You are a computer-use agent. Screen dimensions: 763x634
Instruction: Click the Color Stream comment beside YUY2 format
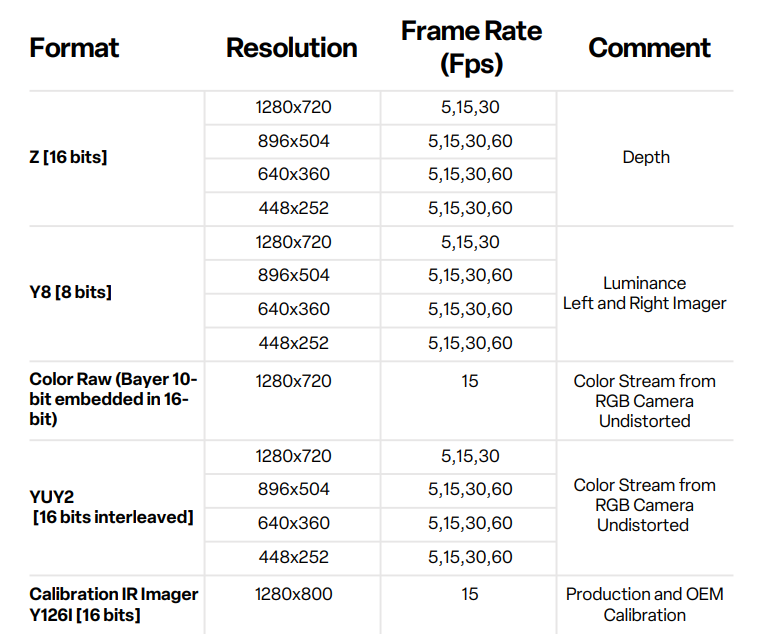644,505
